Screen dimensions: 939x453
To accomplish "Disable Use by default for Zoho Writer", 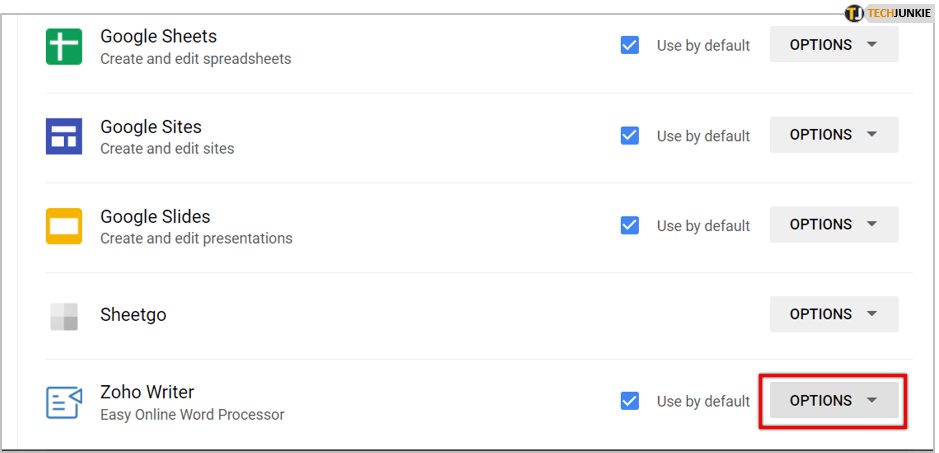I will [630, 401].
